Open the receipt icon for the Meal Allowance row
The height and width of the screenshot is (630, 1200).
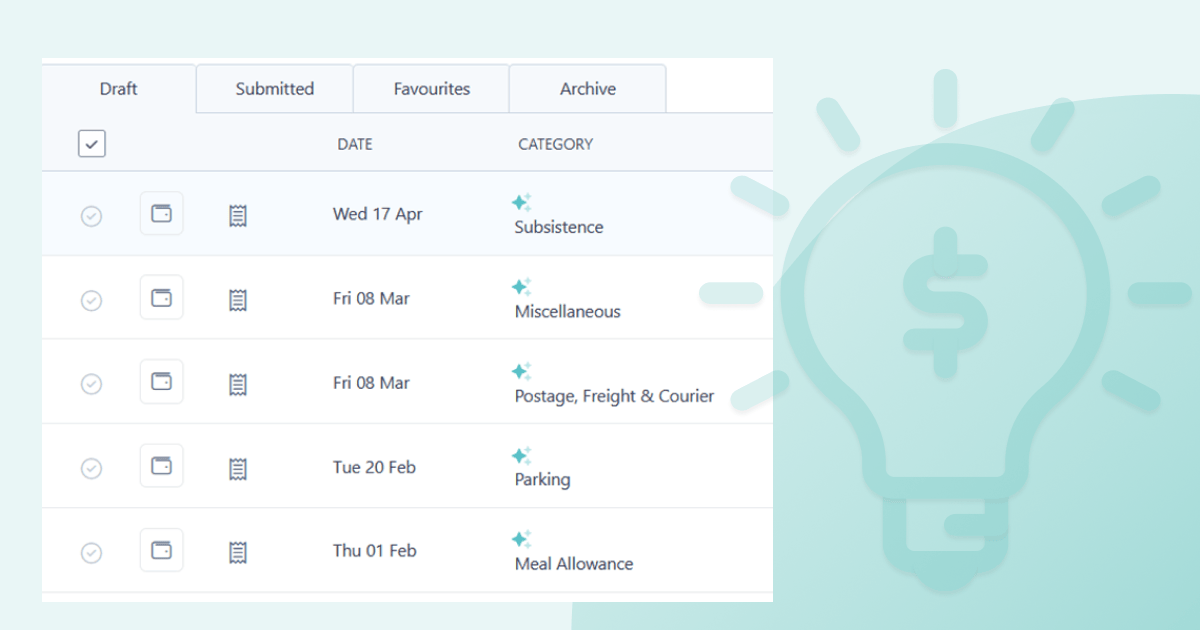237,551
